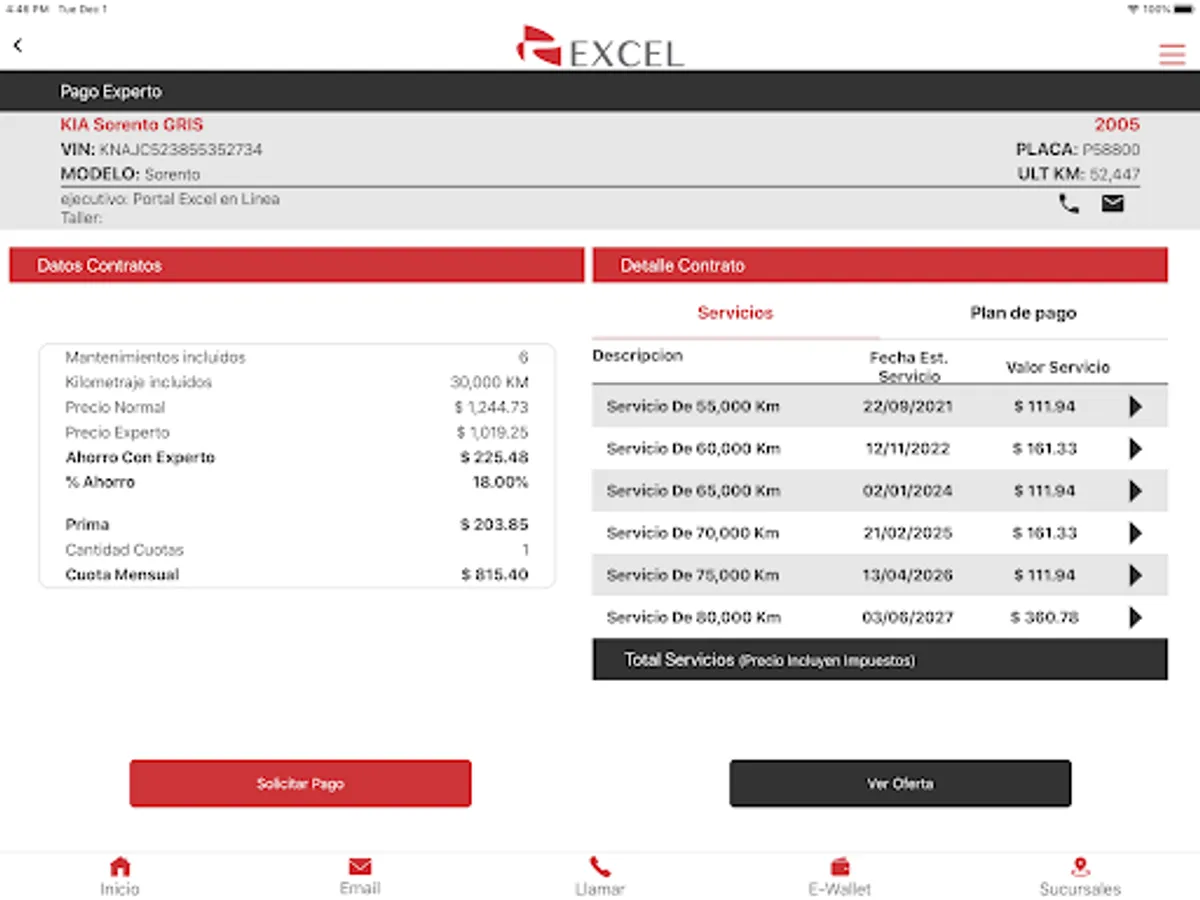Open Sucursales in the bottom bar
1200x900 pixels.
click(1080, 877)
